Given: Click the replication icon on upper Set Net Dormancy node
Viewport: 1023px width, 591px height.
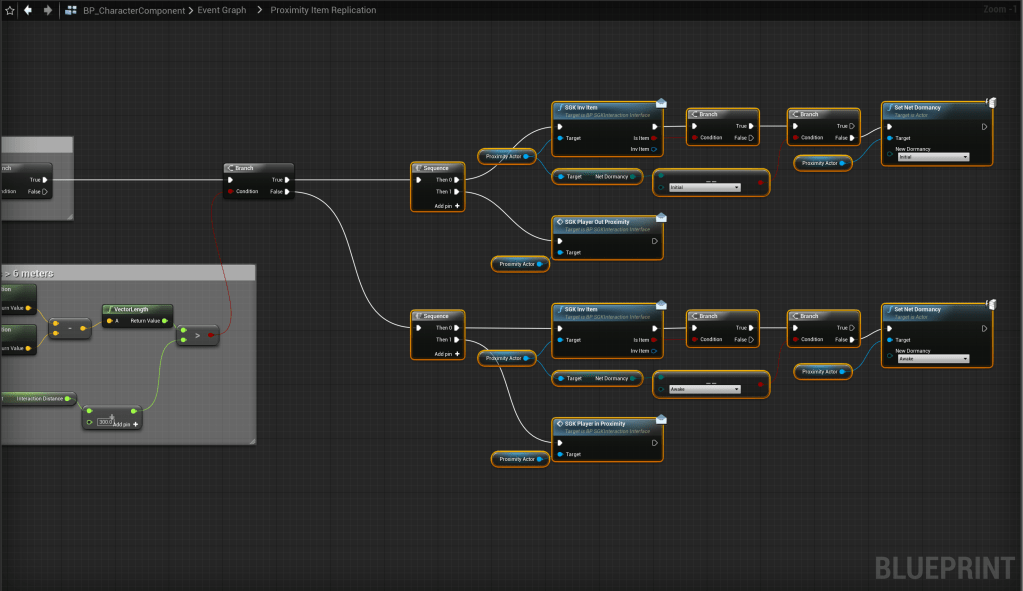Looking at the screenshot, I should click(x=990, y=101).
